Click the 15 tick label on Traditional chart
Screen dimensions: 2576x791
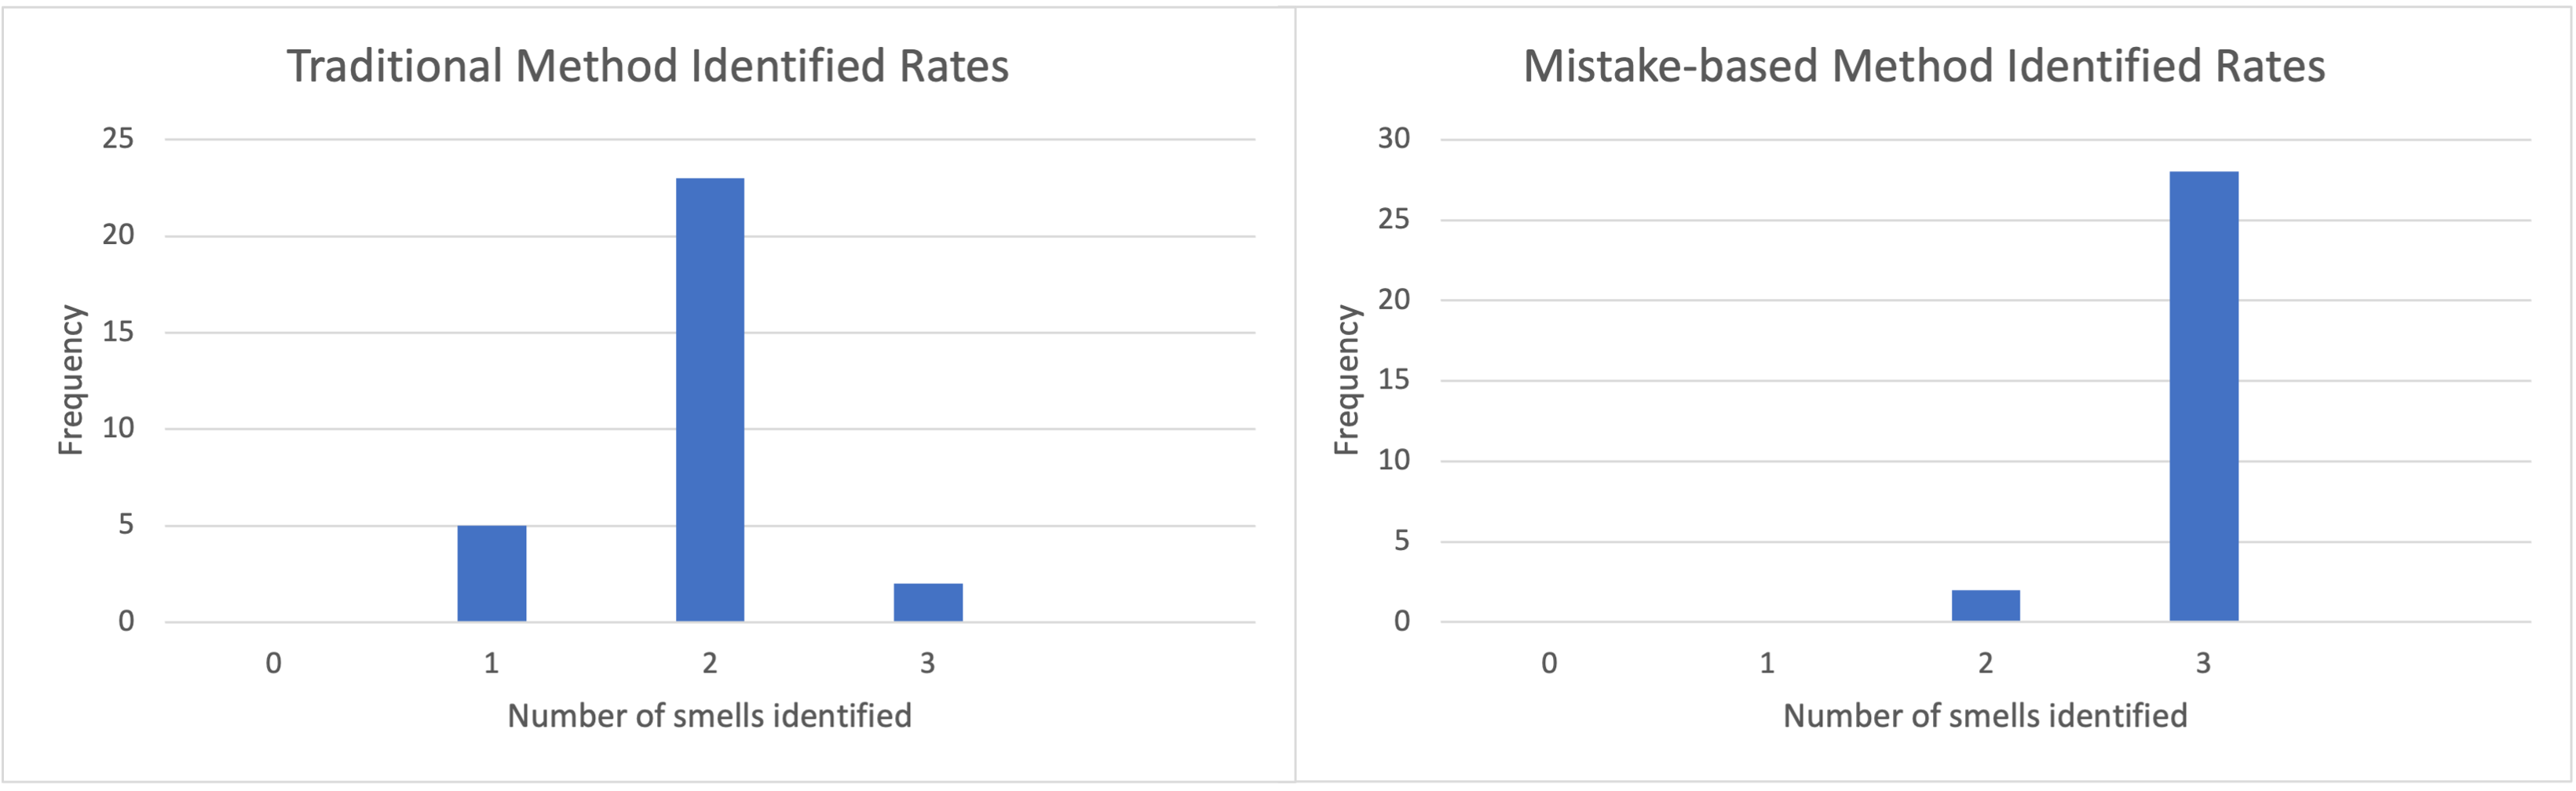[118, 331]
